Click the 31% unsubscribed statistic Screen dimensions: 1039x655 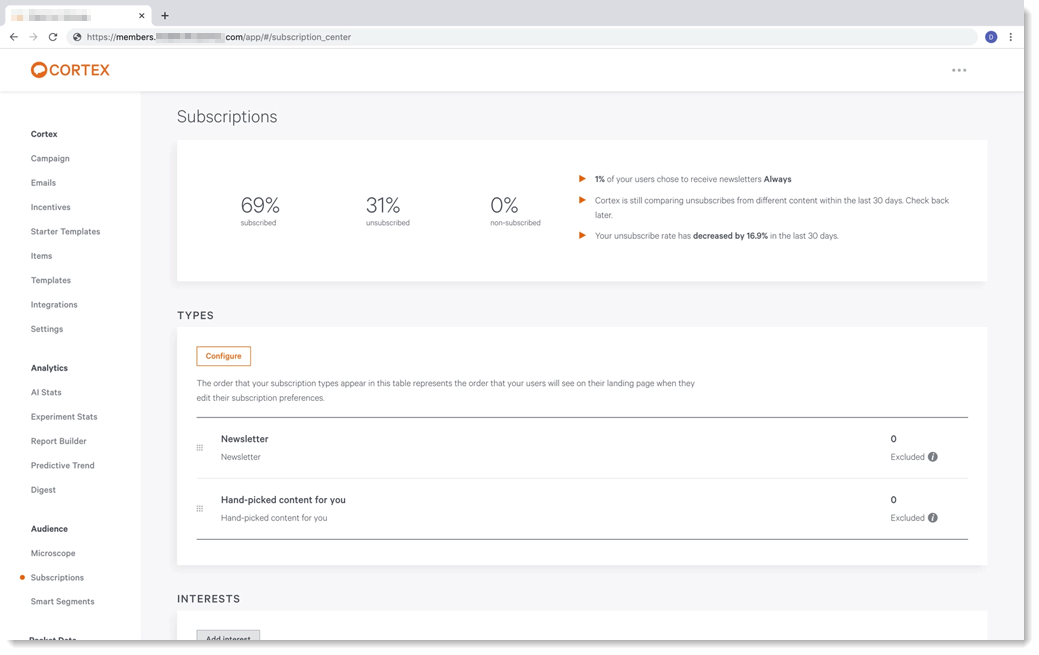point(388,211)
